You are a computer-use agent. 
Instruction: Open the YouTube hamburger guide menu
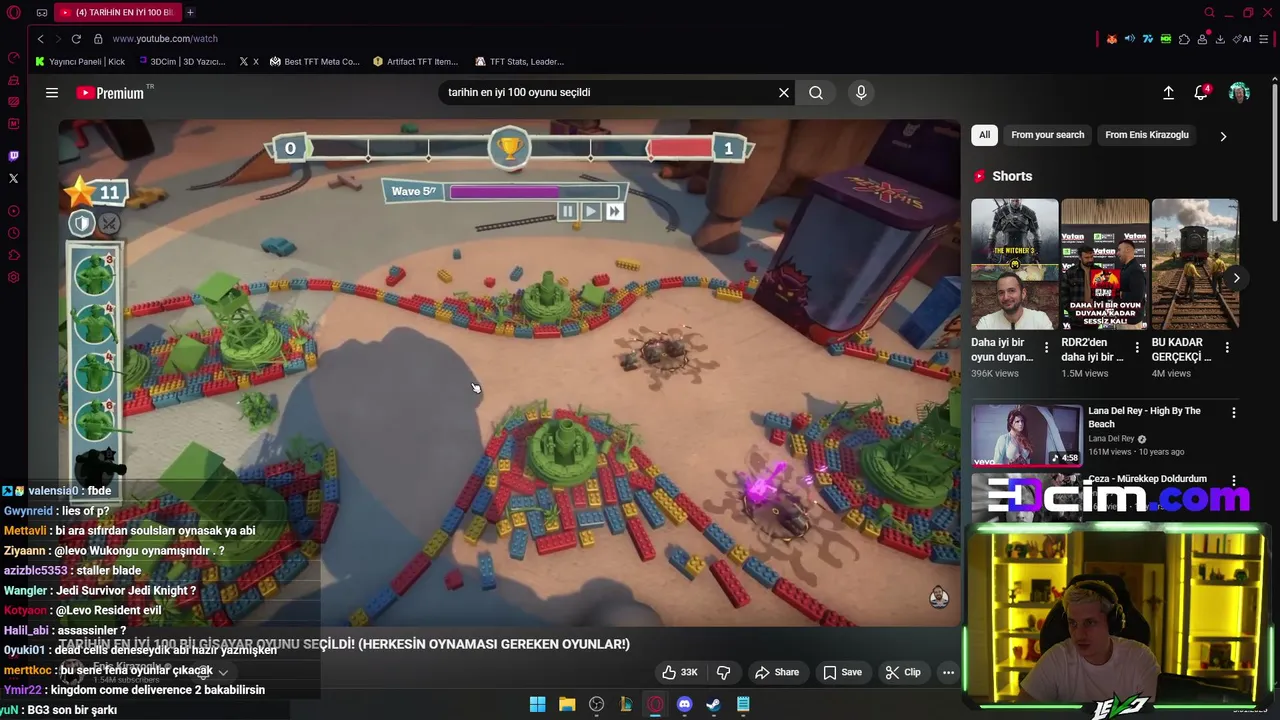coord(52,92)
